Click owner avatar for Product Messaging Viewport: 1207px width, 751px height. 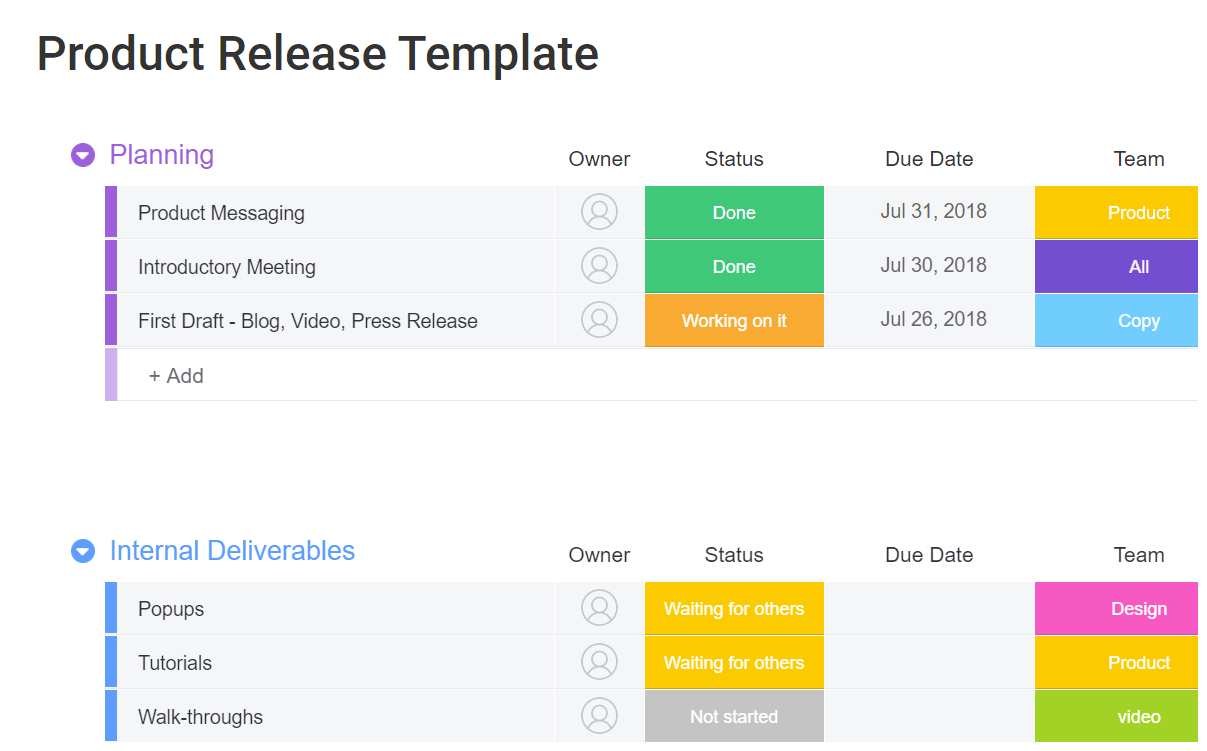point(599,212)
